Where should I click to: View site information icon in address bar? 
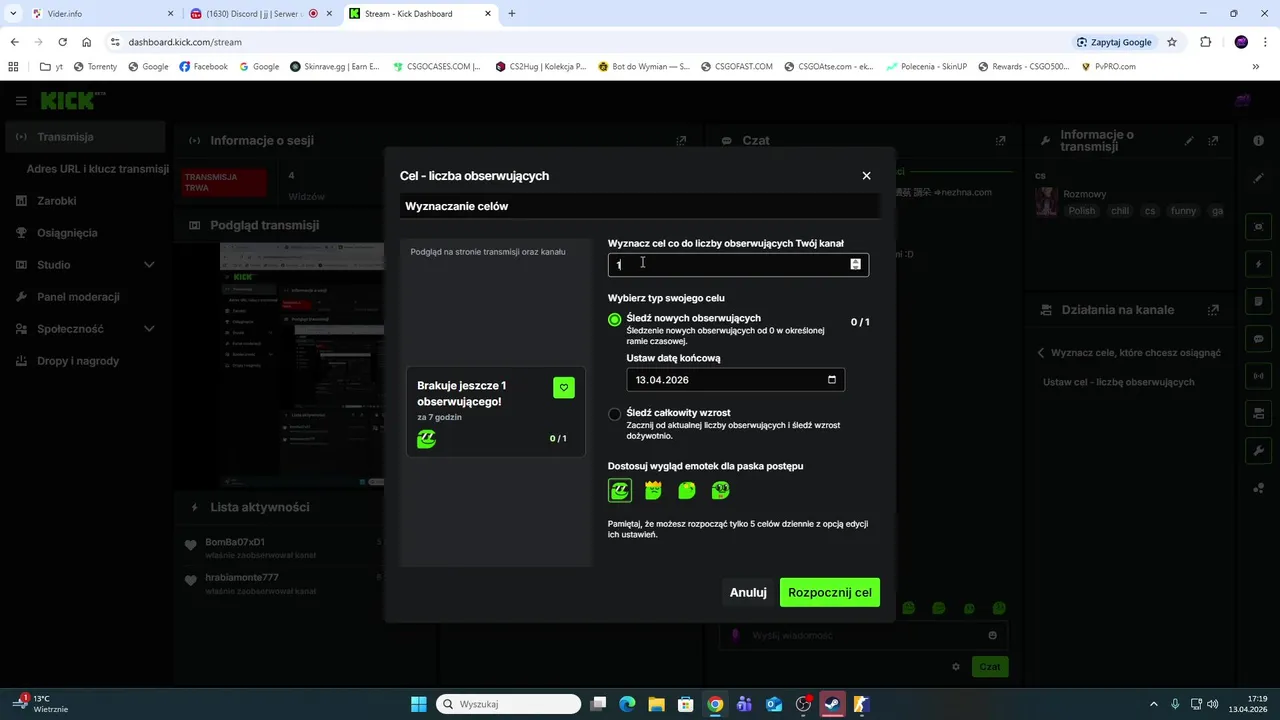[x=115, y=42]
